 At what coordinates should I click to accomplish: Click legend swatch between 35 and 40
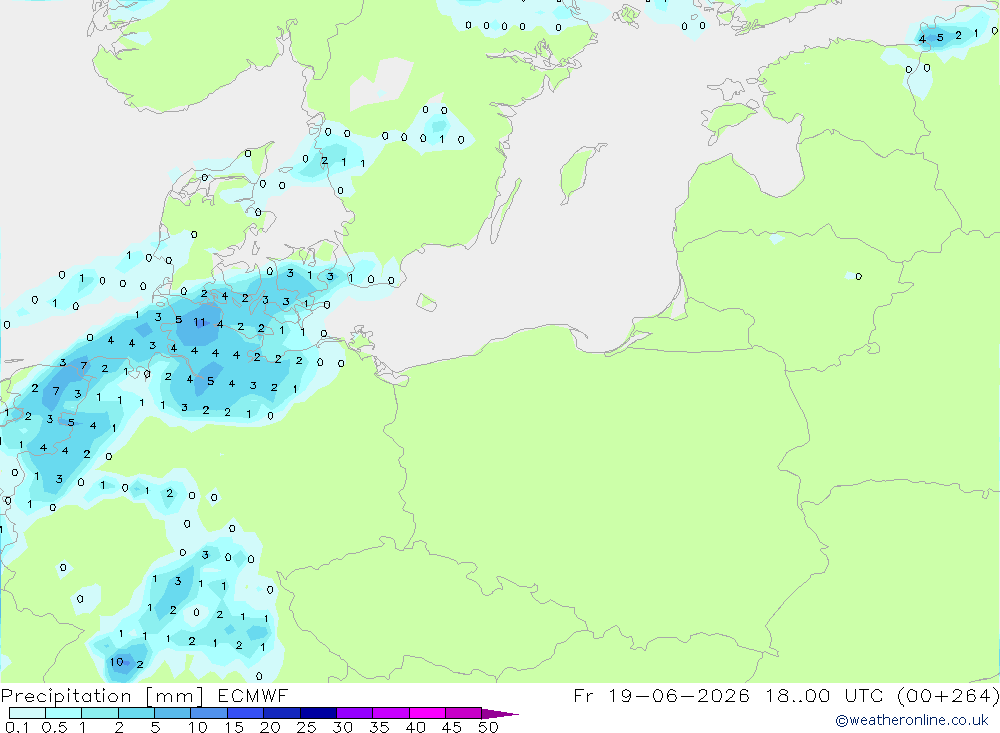pos(391,713)
